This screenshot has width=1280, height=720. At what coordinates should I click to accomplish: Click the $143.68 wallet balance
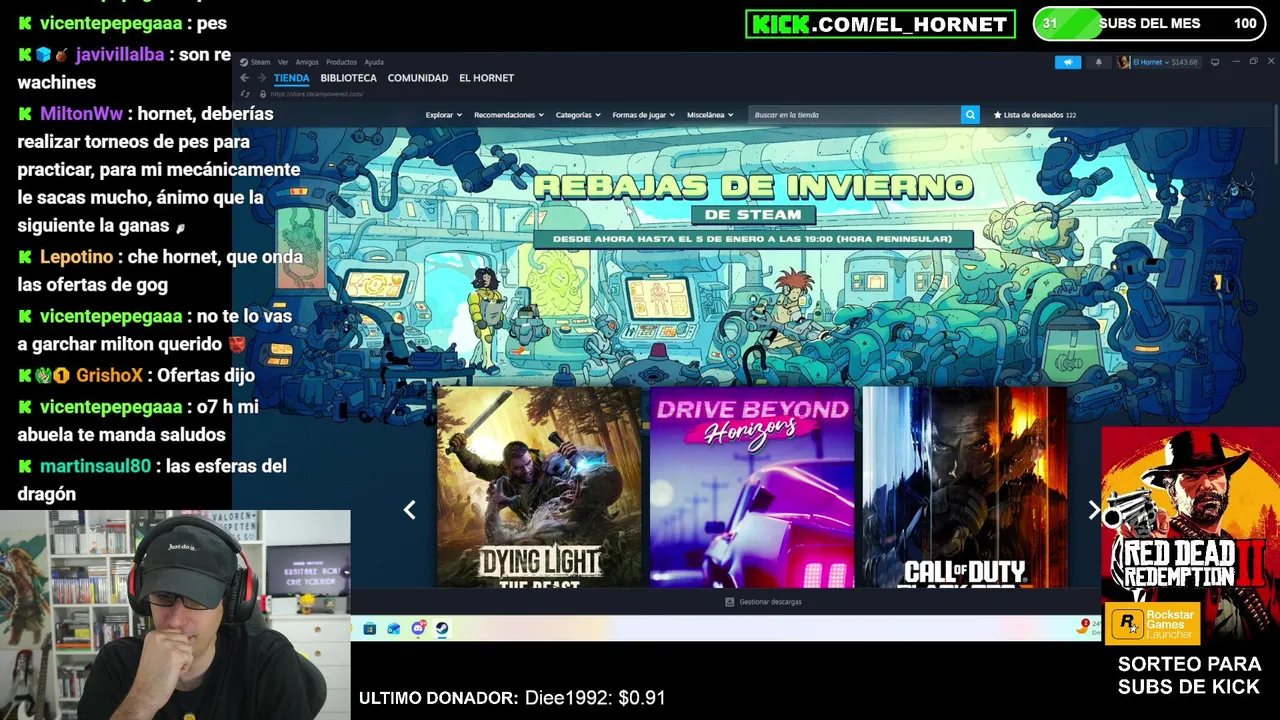coord(1184,62)
